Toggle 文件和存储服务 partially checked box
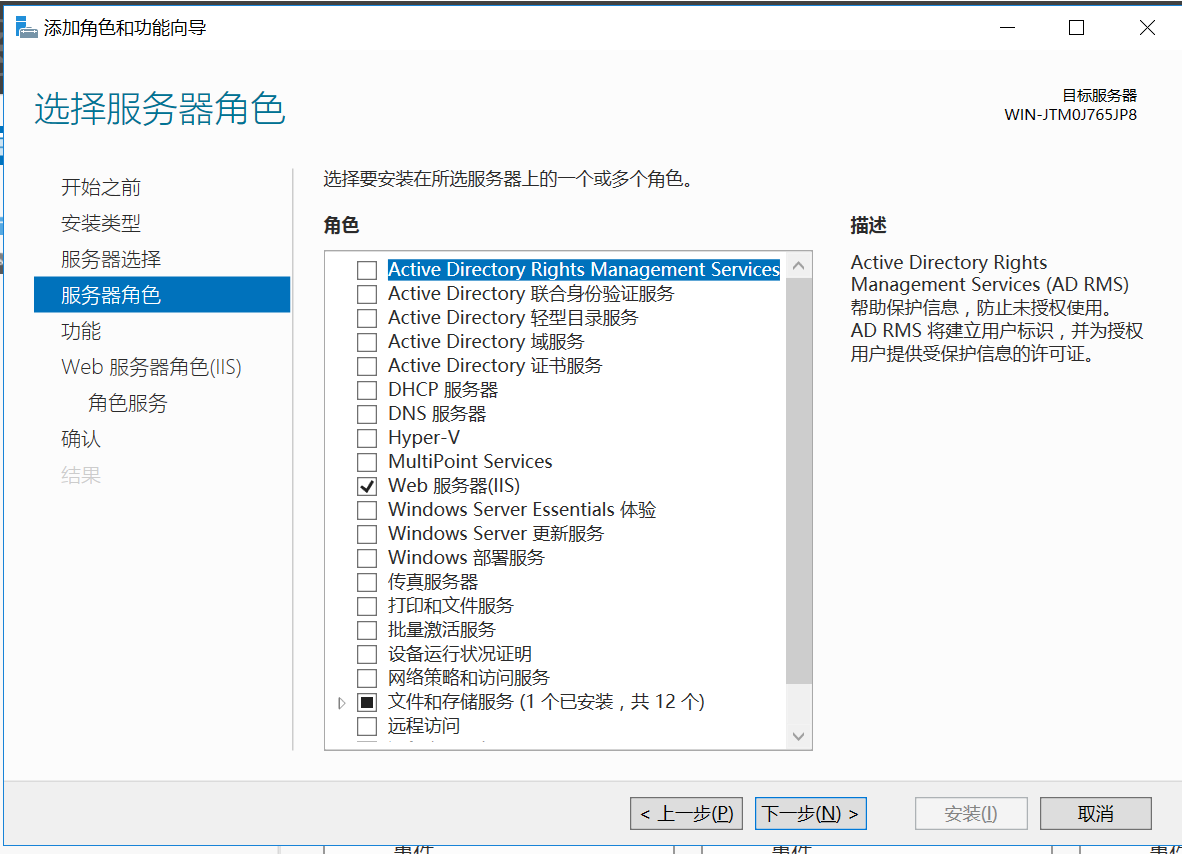Image resolution: width=1182 pixels, height=854 pixels. [367, 702]
